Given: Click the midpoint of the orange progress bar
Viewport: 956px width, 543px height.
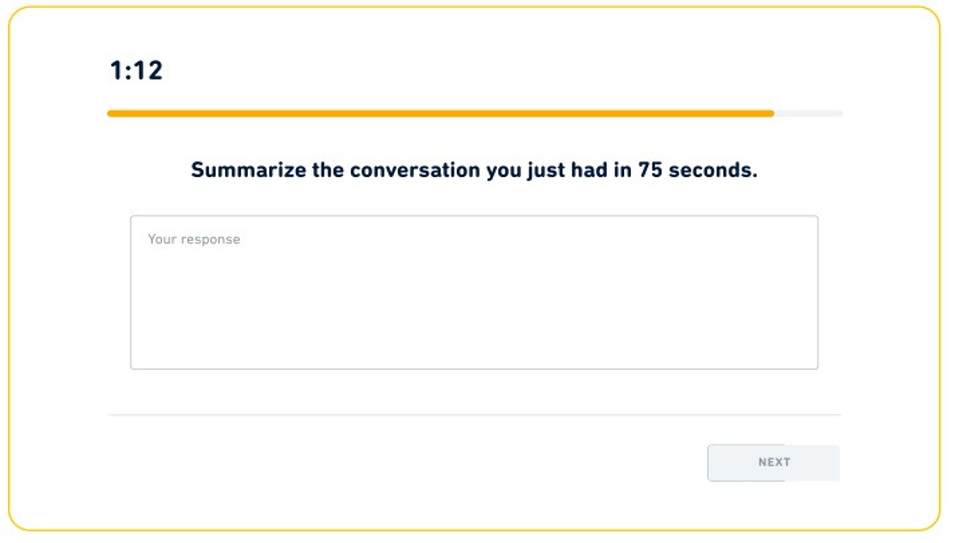Looking at the screenshot, I should pyautogui.click(x=440, y=114).
